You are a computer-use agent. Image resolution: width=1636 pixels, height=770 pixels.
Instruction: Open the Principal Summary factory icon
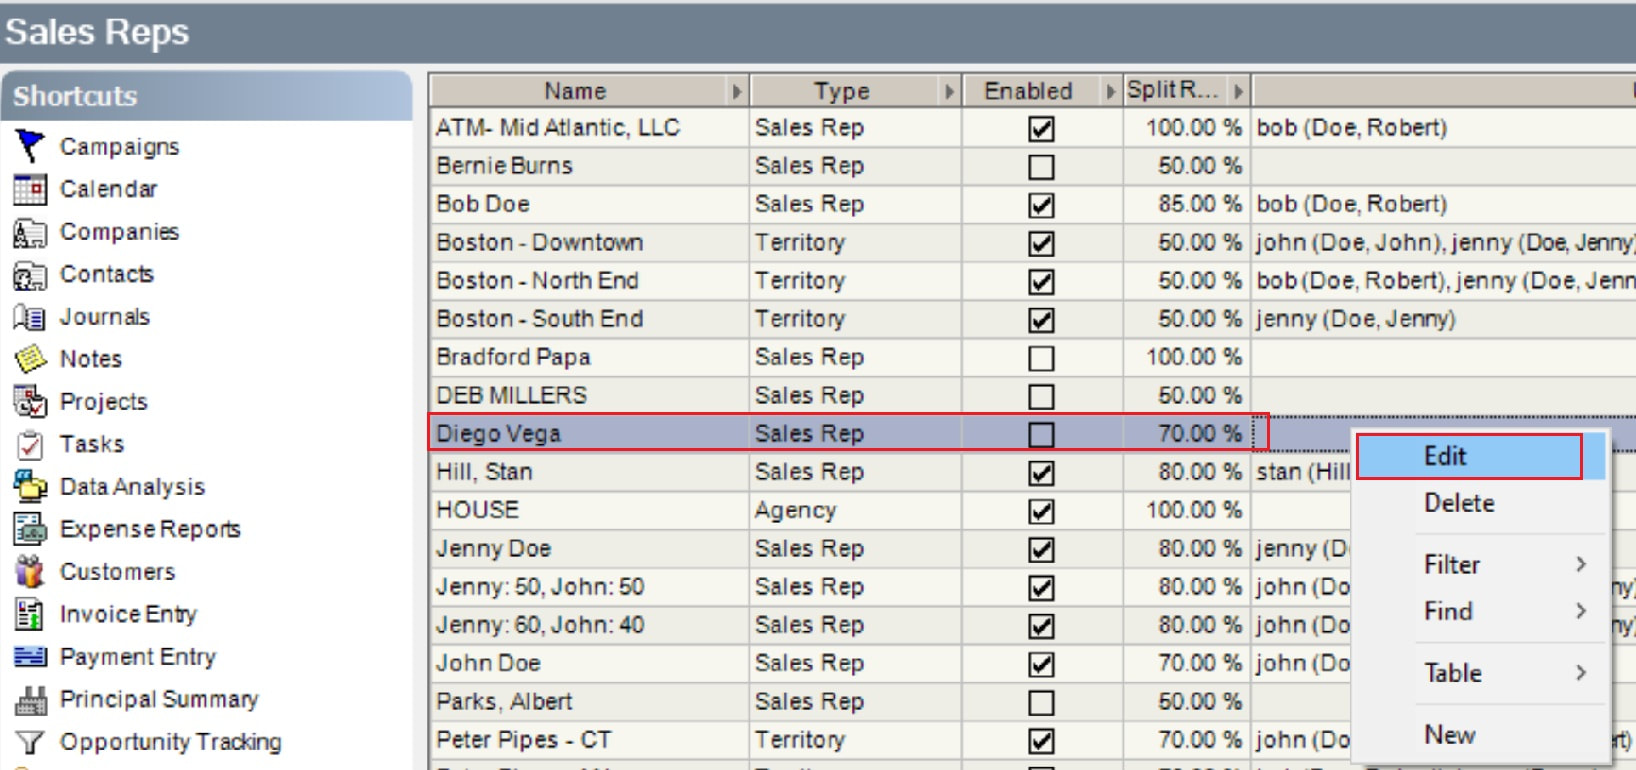(x=30, y=699)
